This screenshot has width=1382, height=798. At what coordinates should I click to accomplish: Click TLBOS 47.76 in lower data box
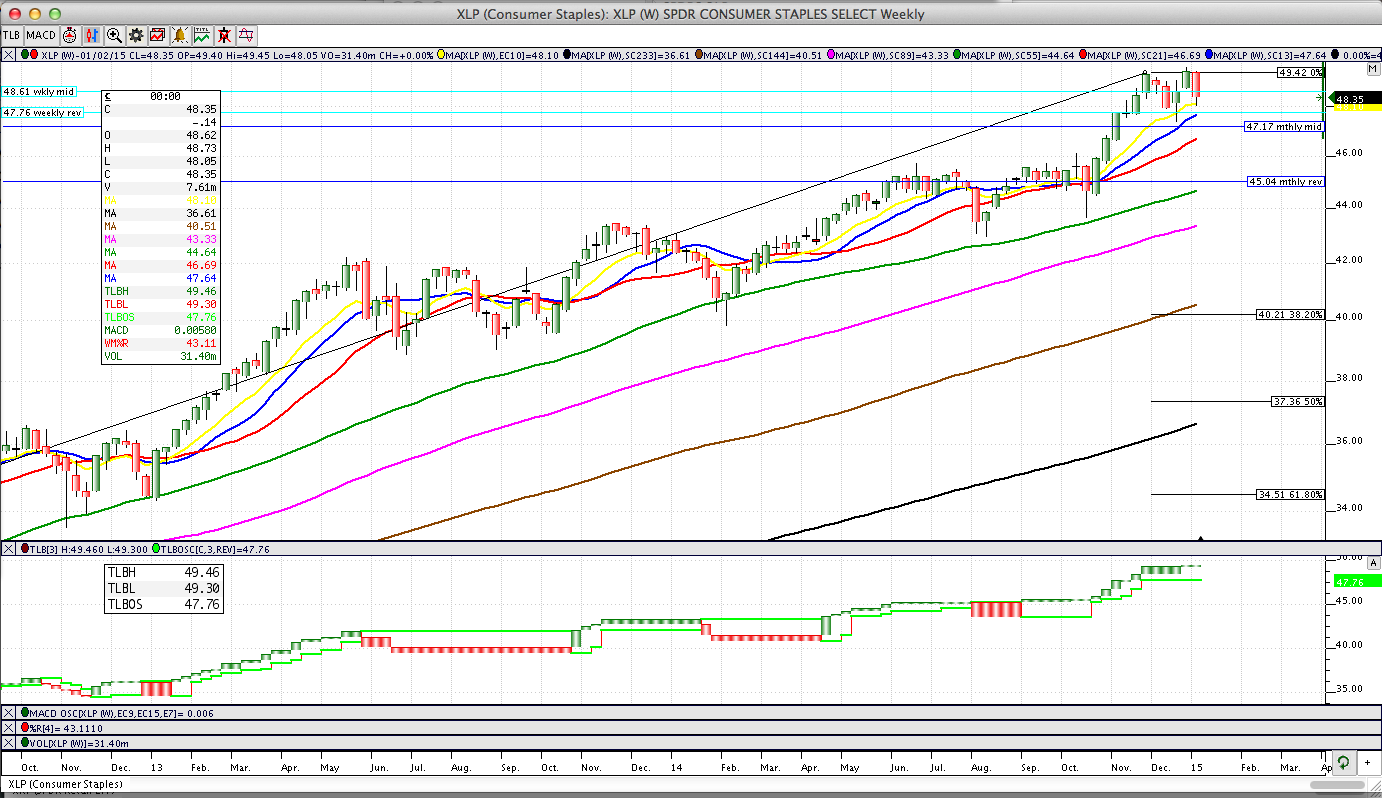[163, 604]
